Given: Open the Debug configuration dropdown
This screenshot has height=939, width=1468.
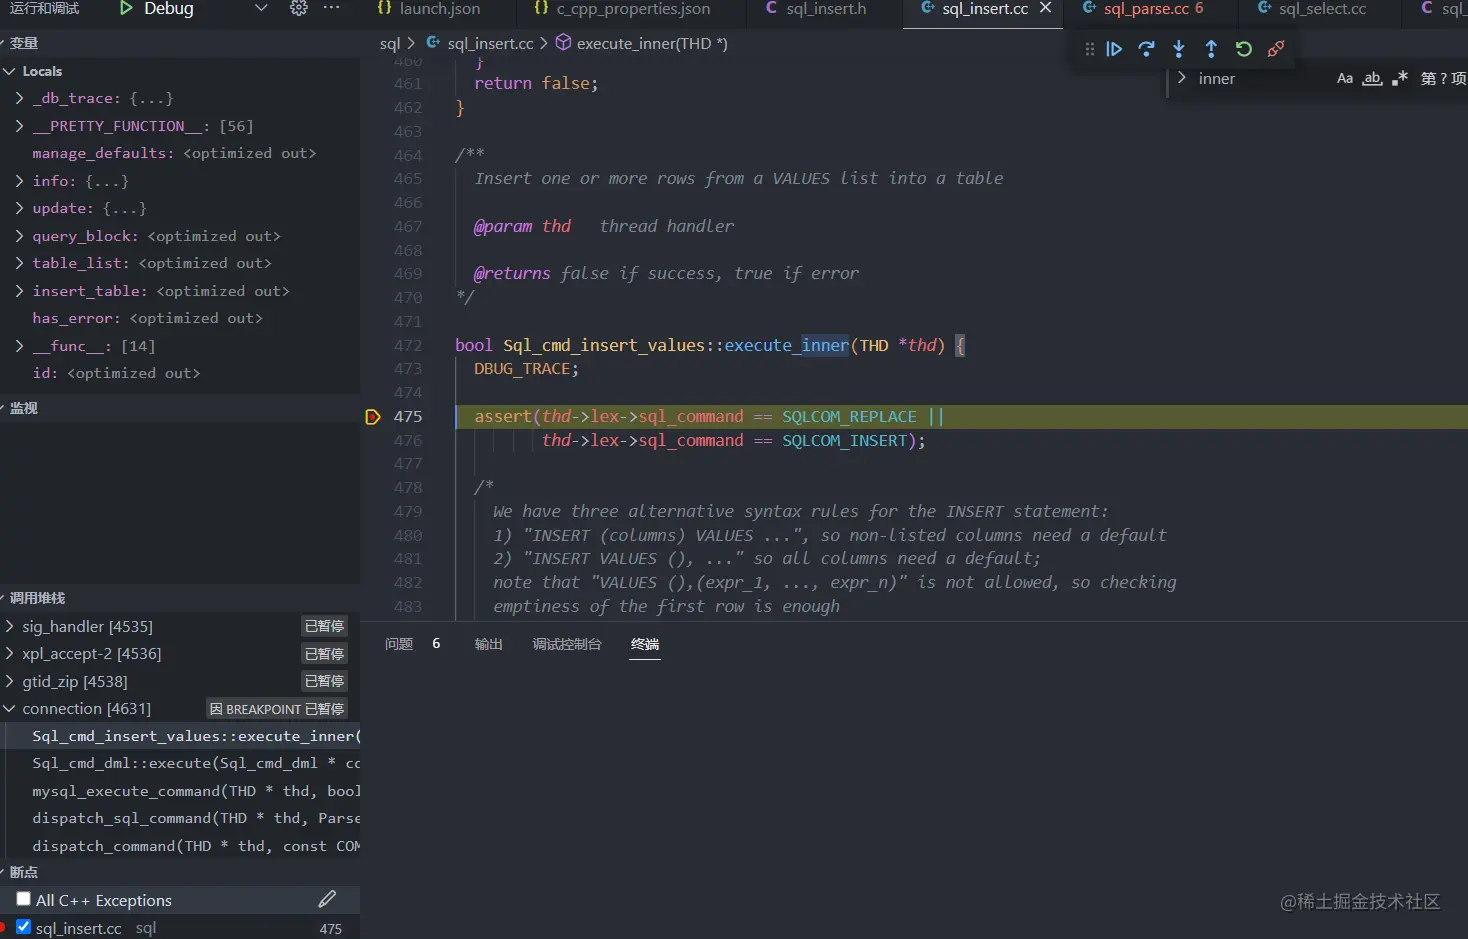Looking at the screenshot, I should pyautogui.click(x=261, y=8).
